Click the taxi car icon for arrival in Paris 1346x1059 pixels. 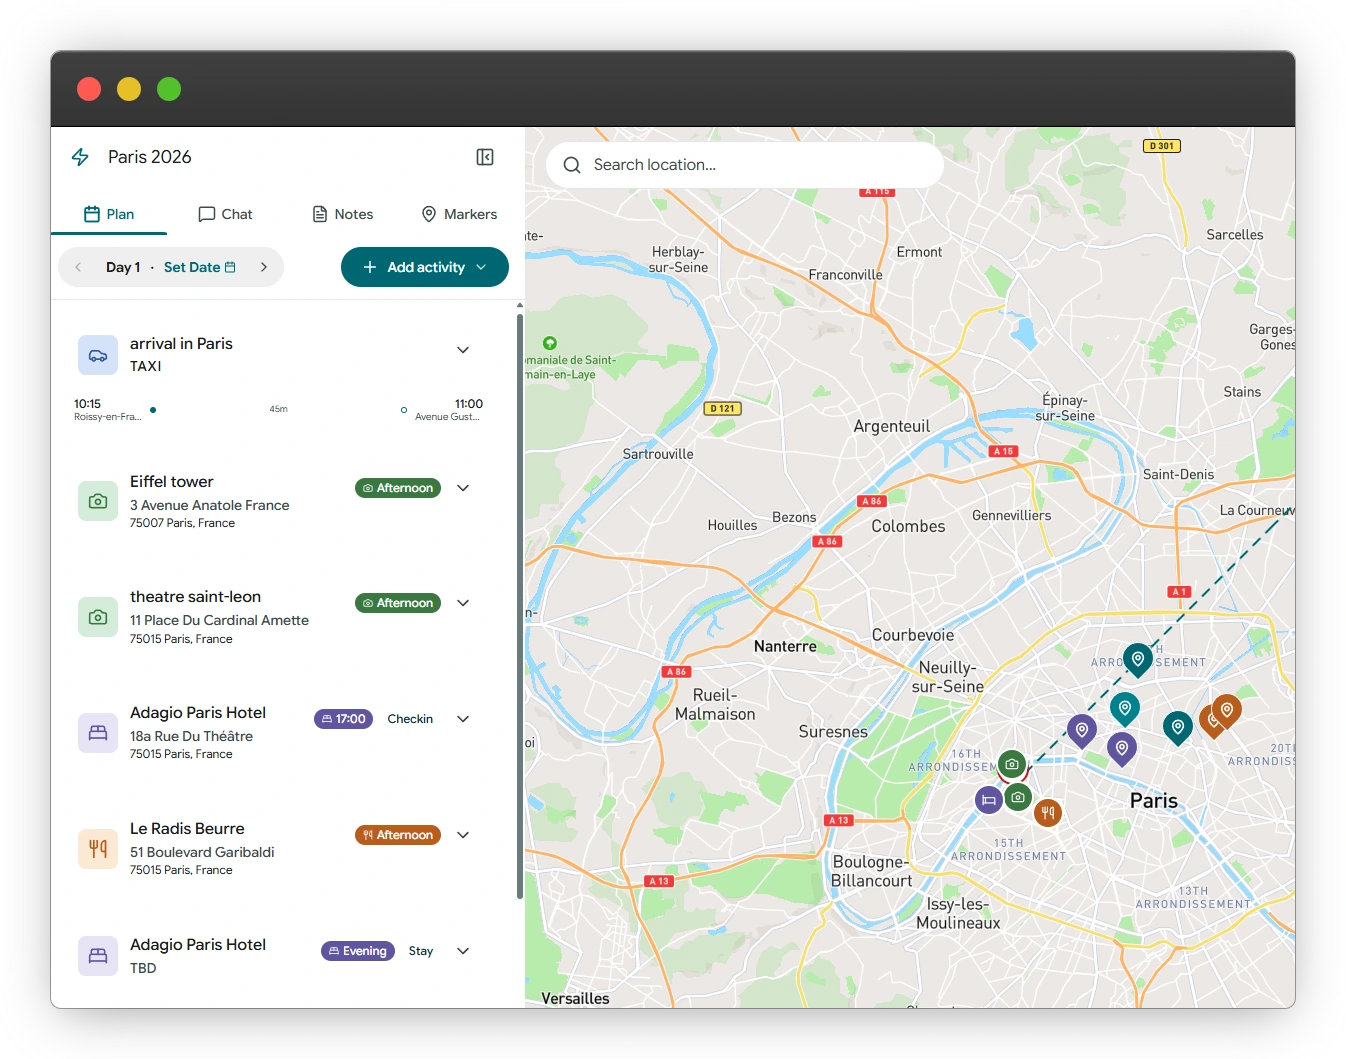tap(98, 355)
